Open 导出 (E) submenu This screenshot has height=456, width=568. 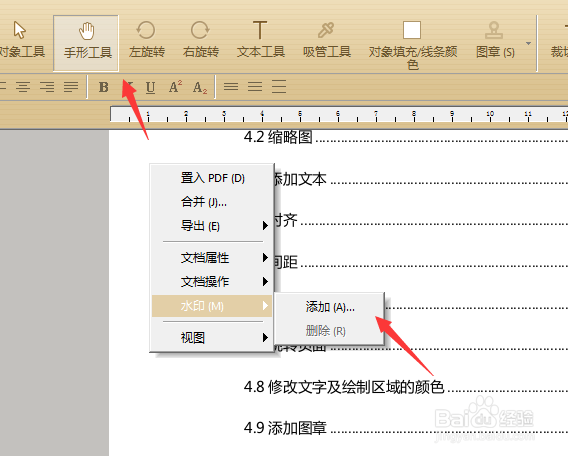coord(212,226)
